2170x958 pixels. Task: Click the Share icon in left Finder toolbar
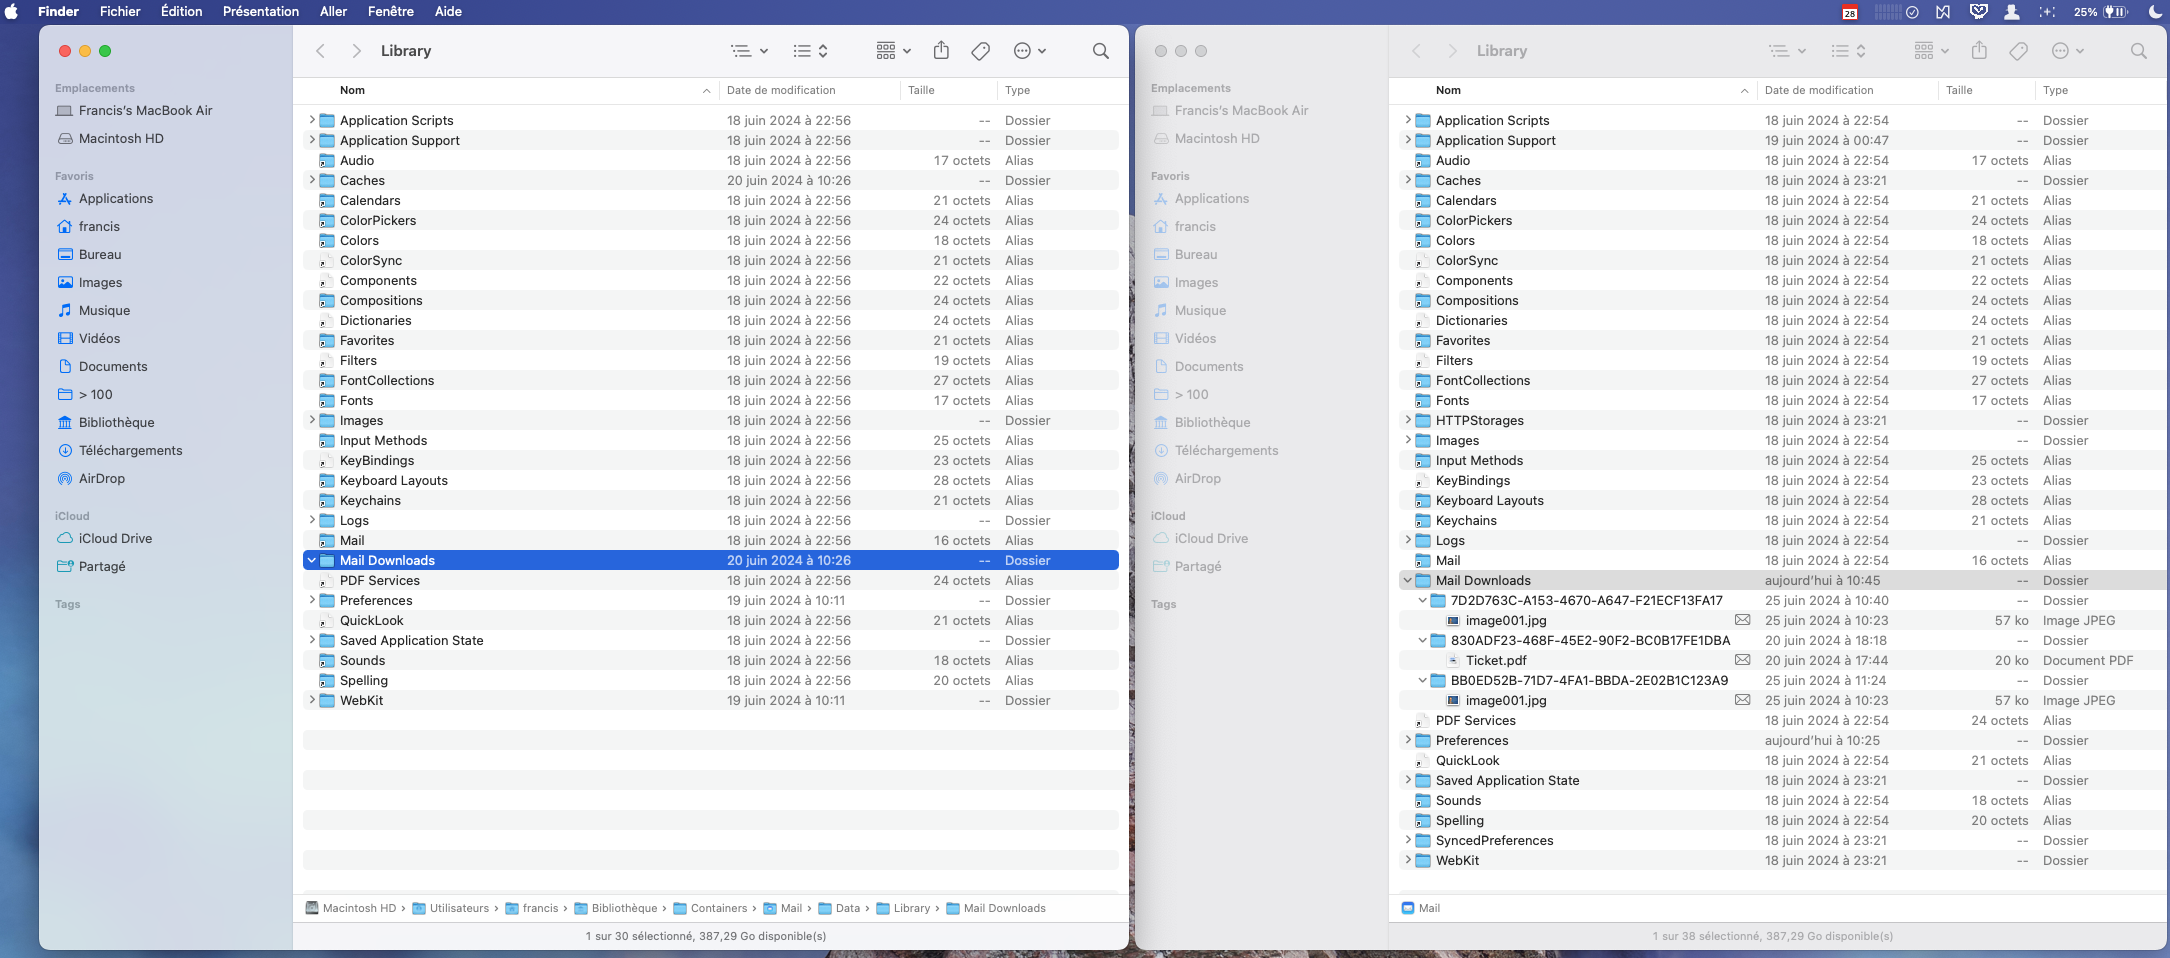click(x=941, y=51)
